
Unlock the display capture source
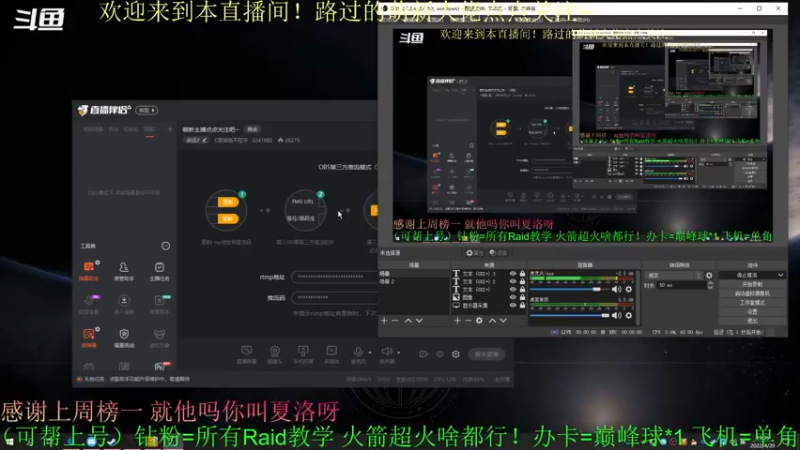coord(522,305)
